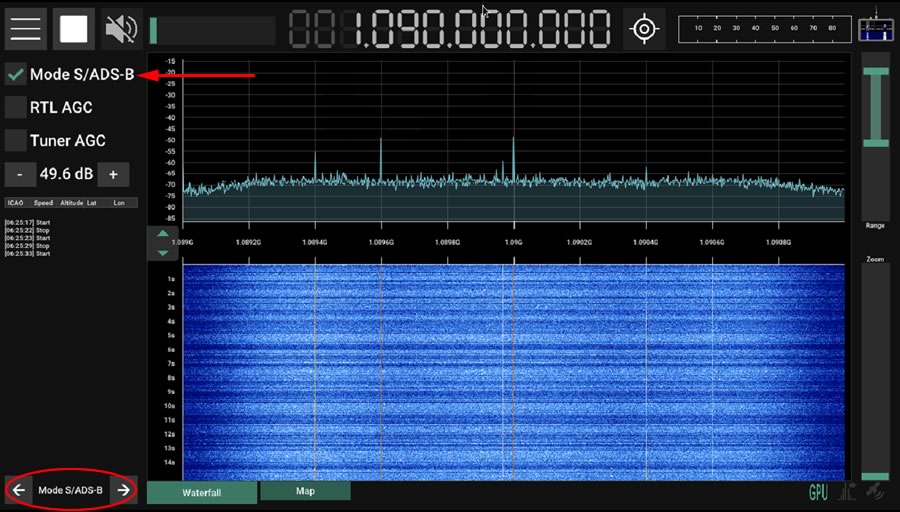
Task: Enable the Tuner AGC checkbox
Action: [16, 140]
